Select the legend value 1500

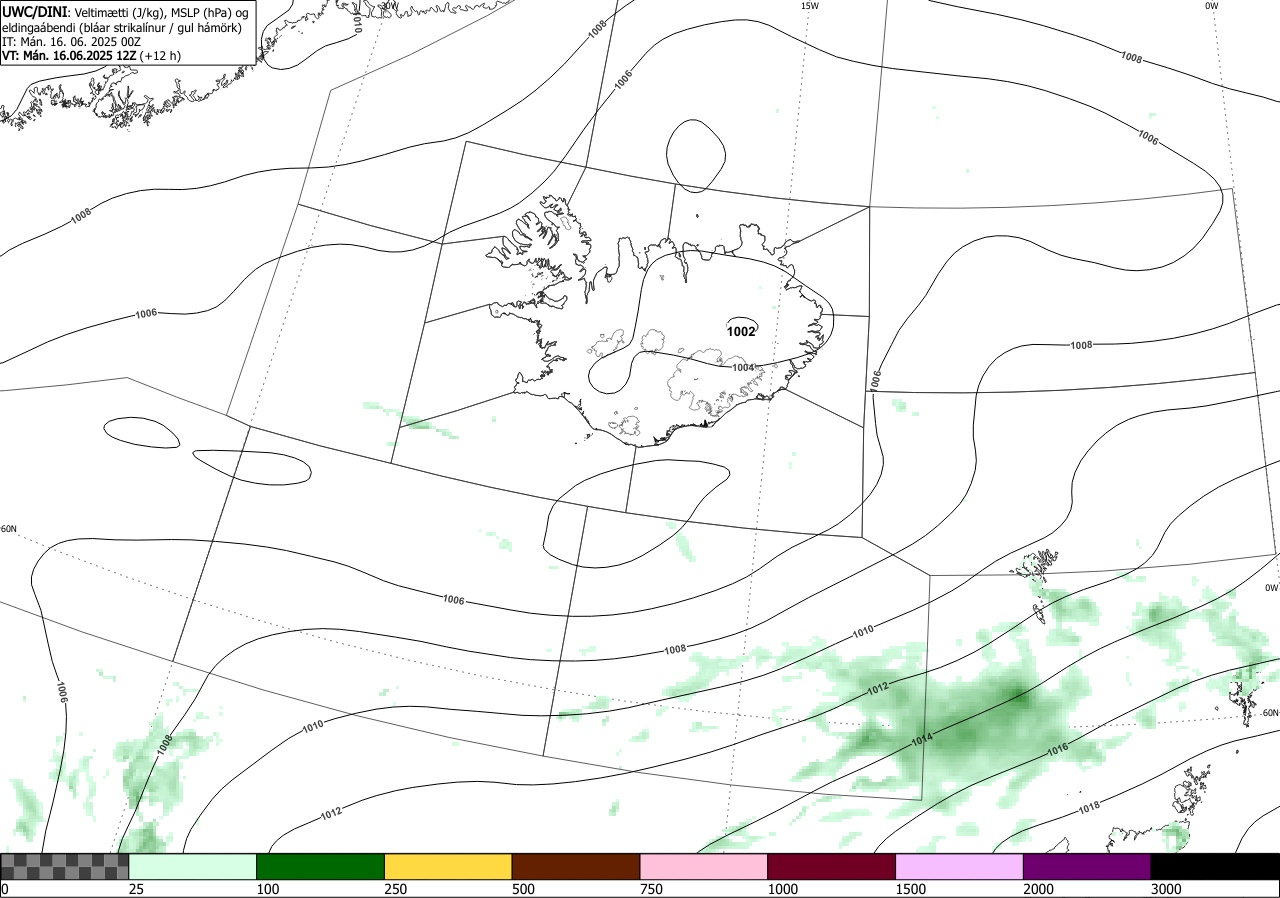[910, 889]
